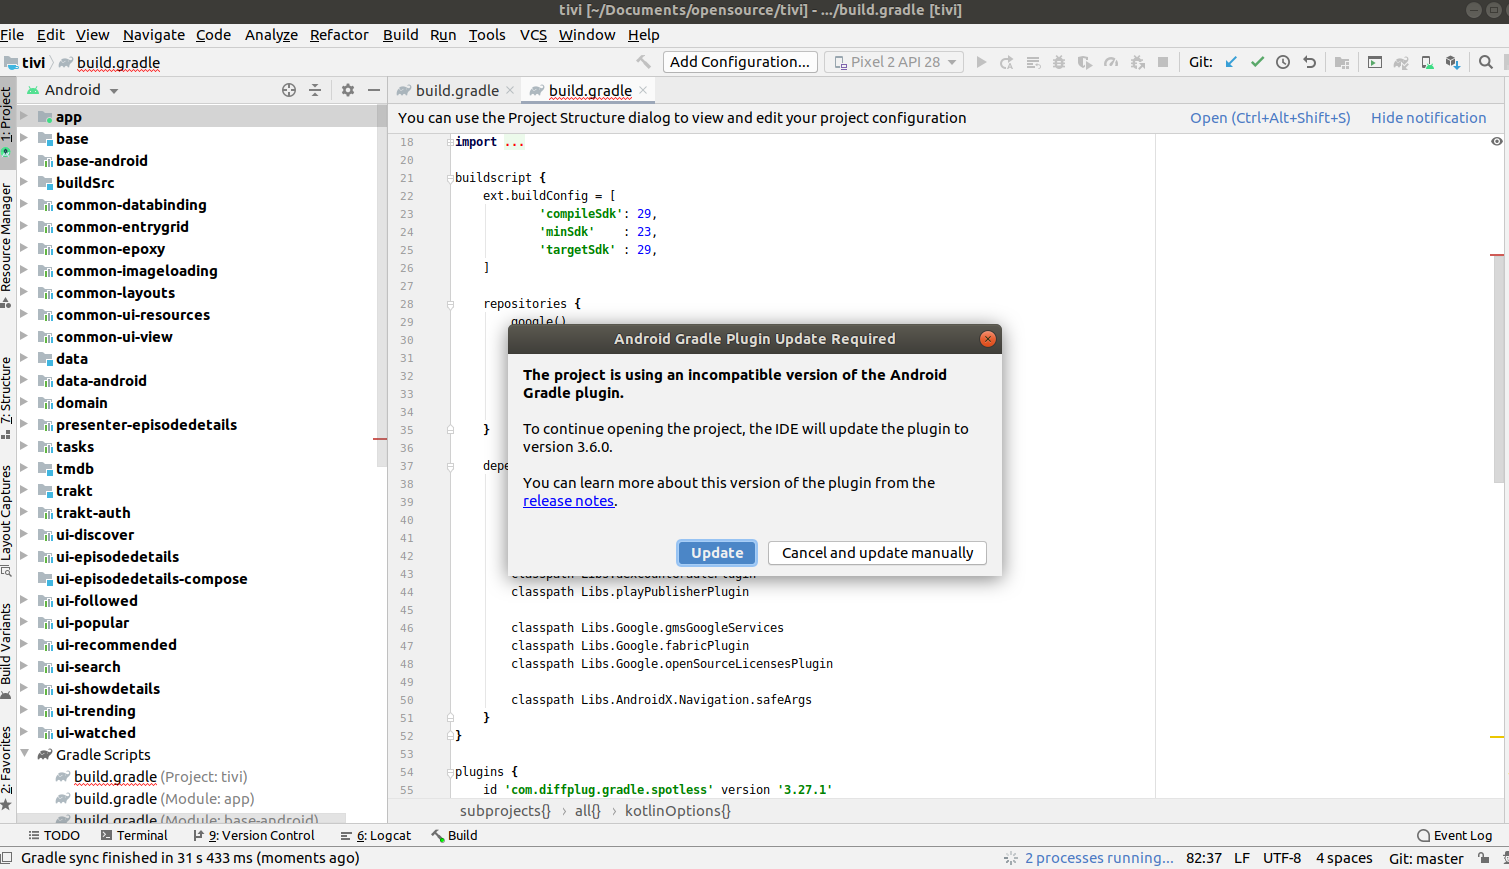Image resolution: width=1509 pixels, height=869 pixels.
Task: Collapse all nodes in the Project tree
Action: [x=318, y=90]
